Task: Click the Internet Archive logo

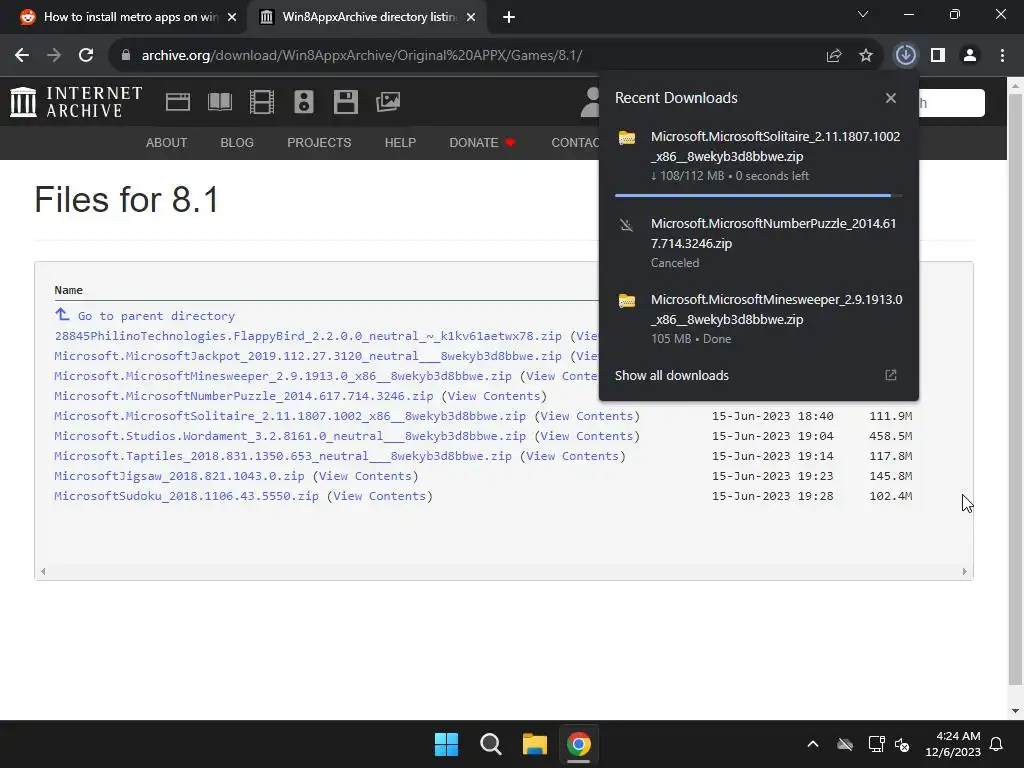Action: pos(76,102)
